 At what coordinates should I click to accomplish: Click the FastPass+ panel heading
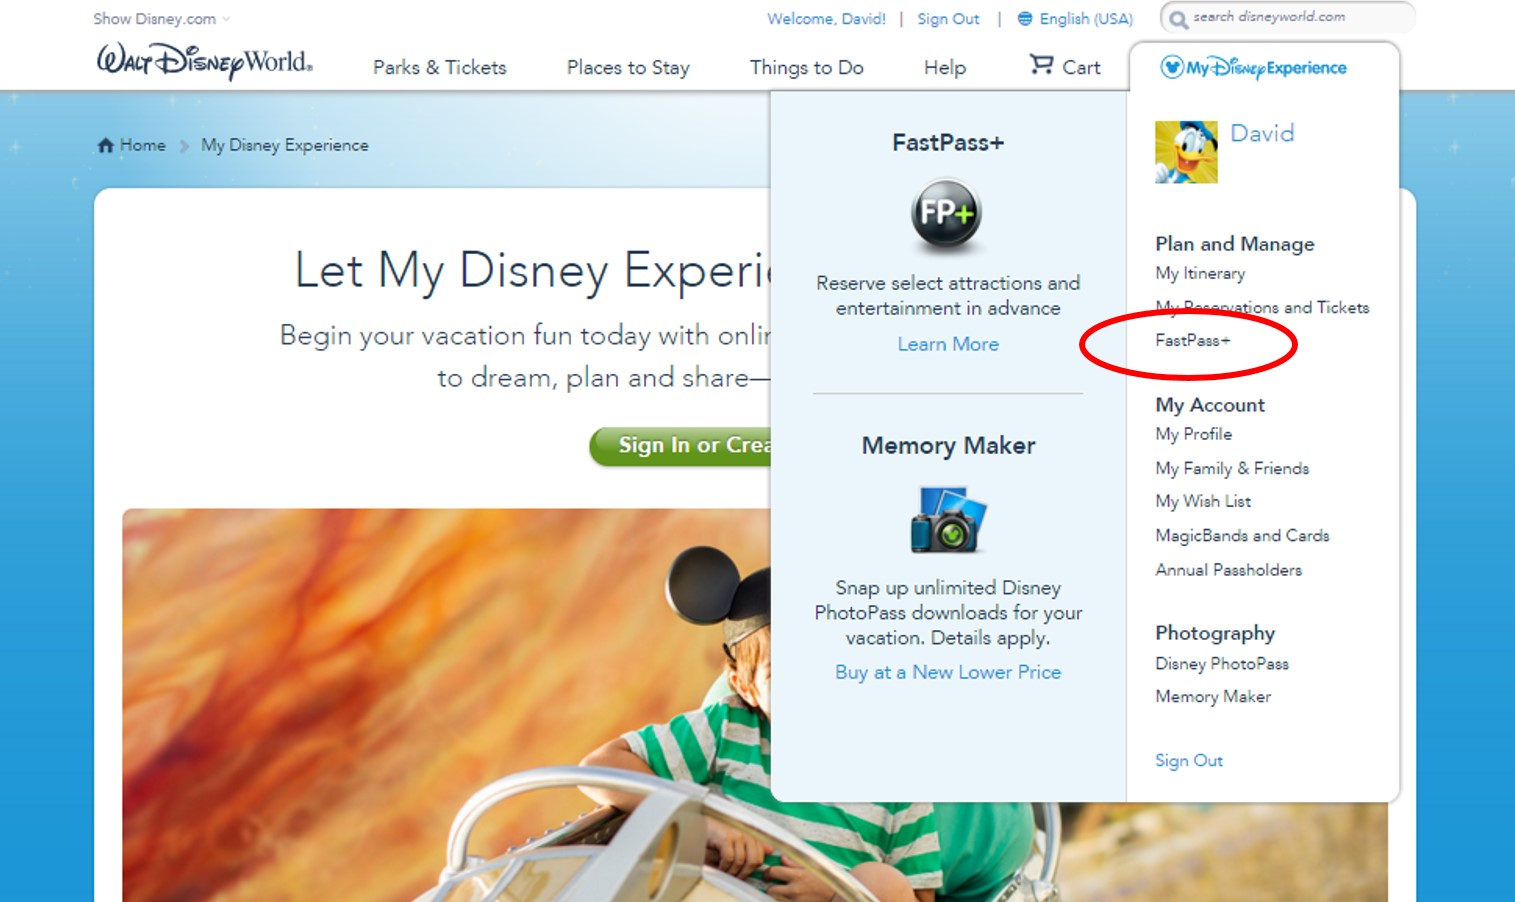(948, 143)
